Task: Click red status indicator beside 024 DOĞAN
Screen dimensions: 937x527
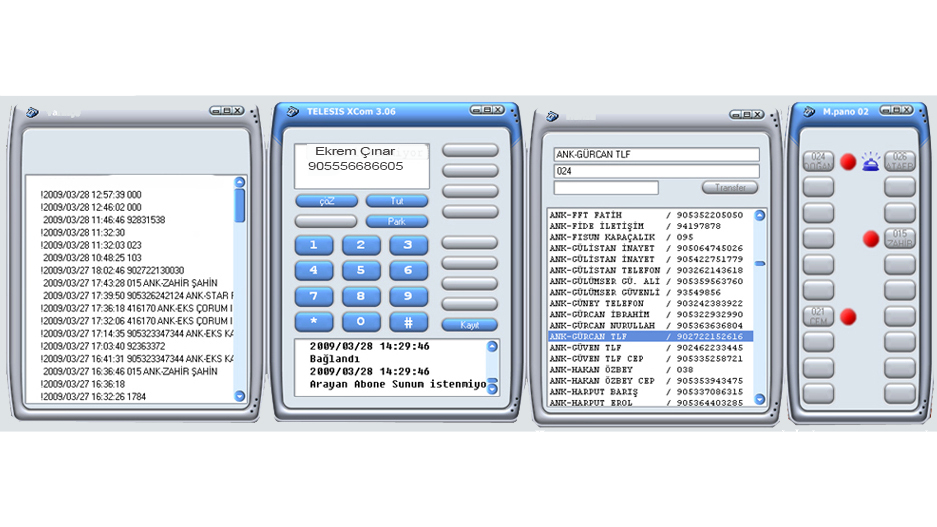Action: tap(847, 161)
